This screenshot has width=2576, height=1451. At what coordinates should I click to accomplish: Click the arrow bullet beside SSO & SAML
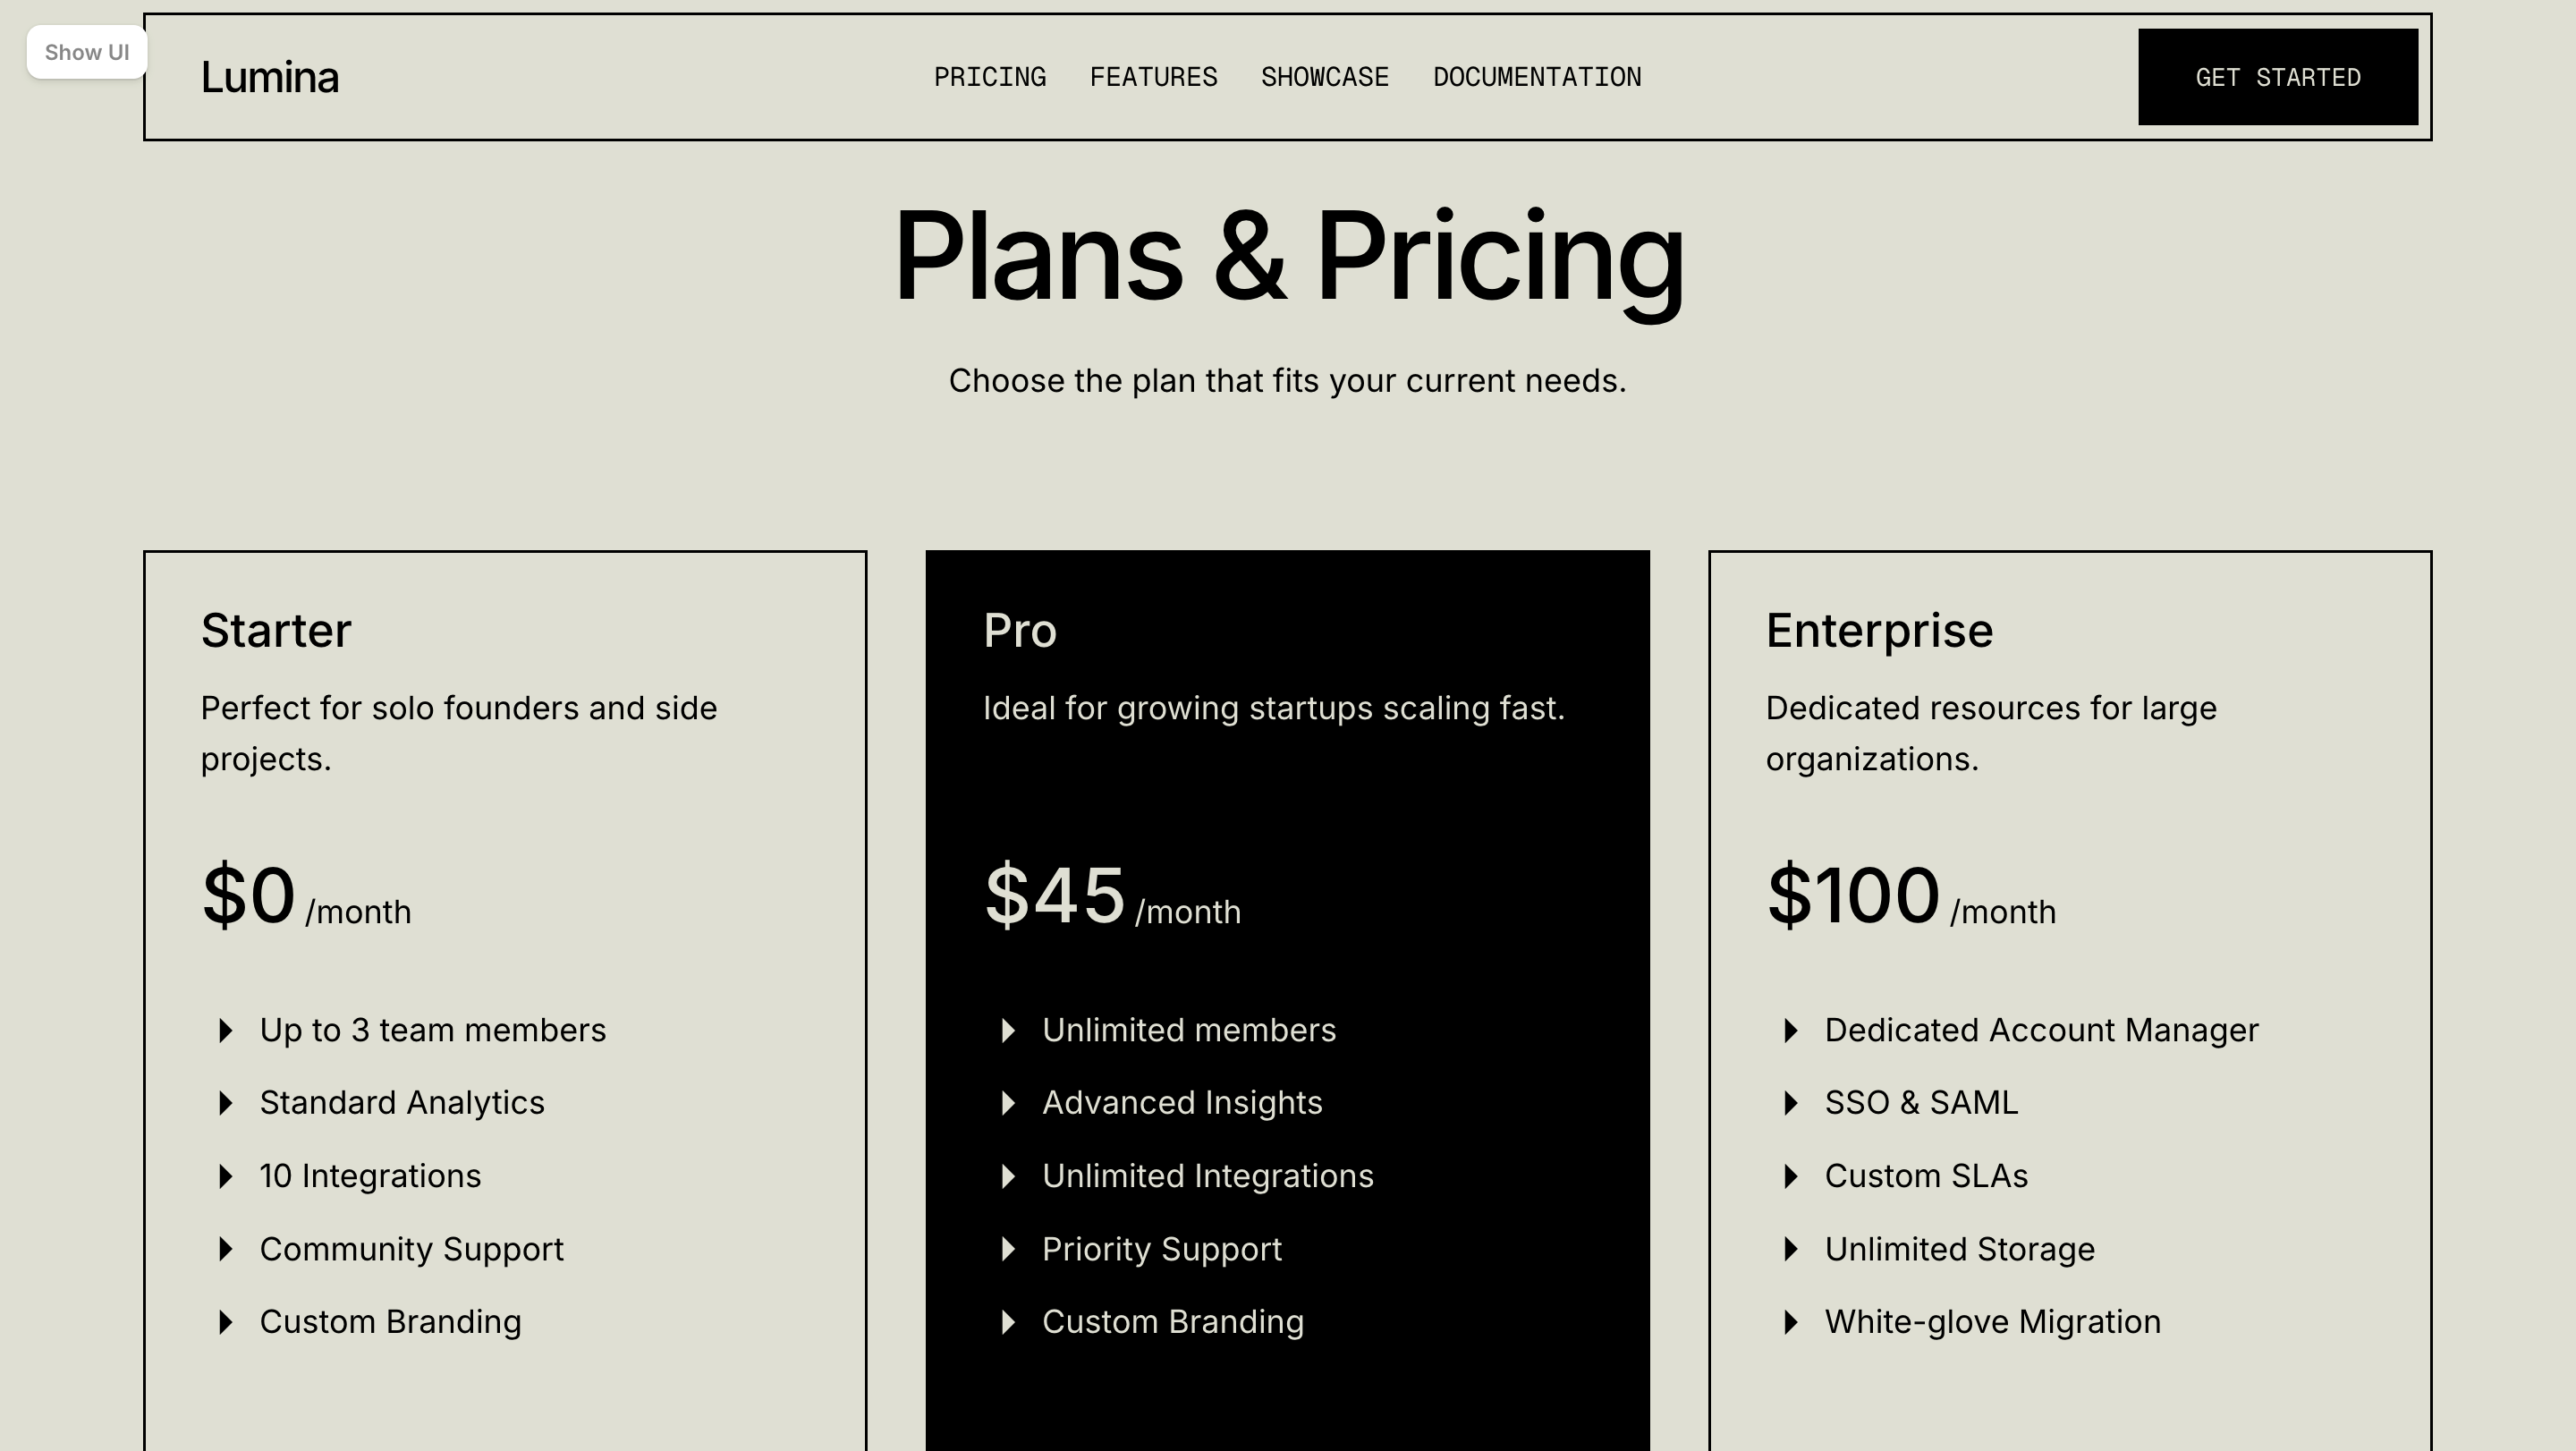1791,1103
